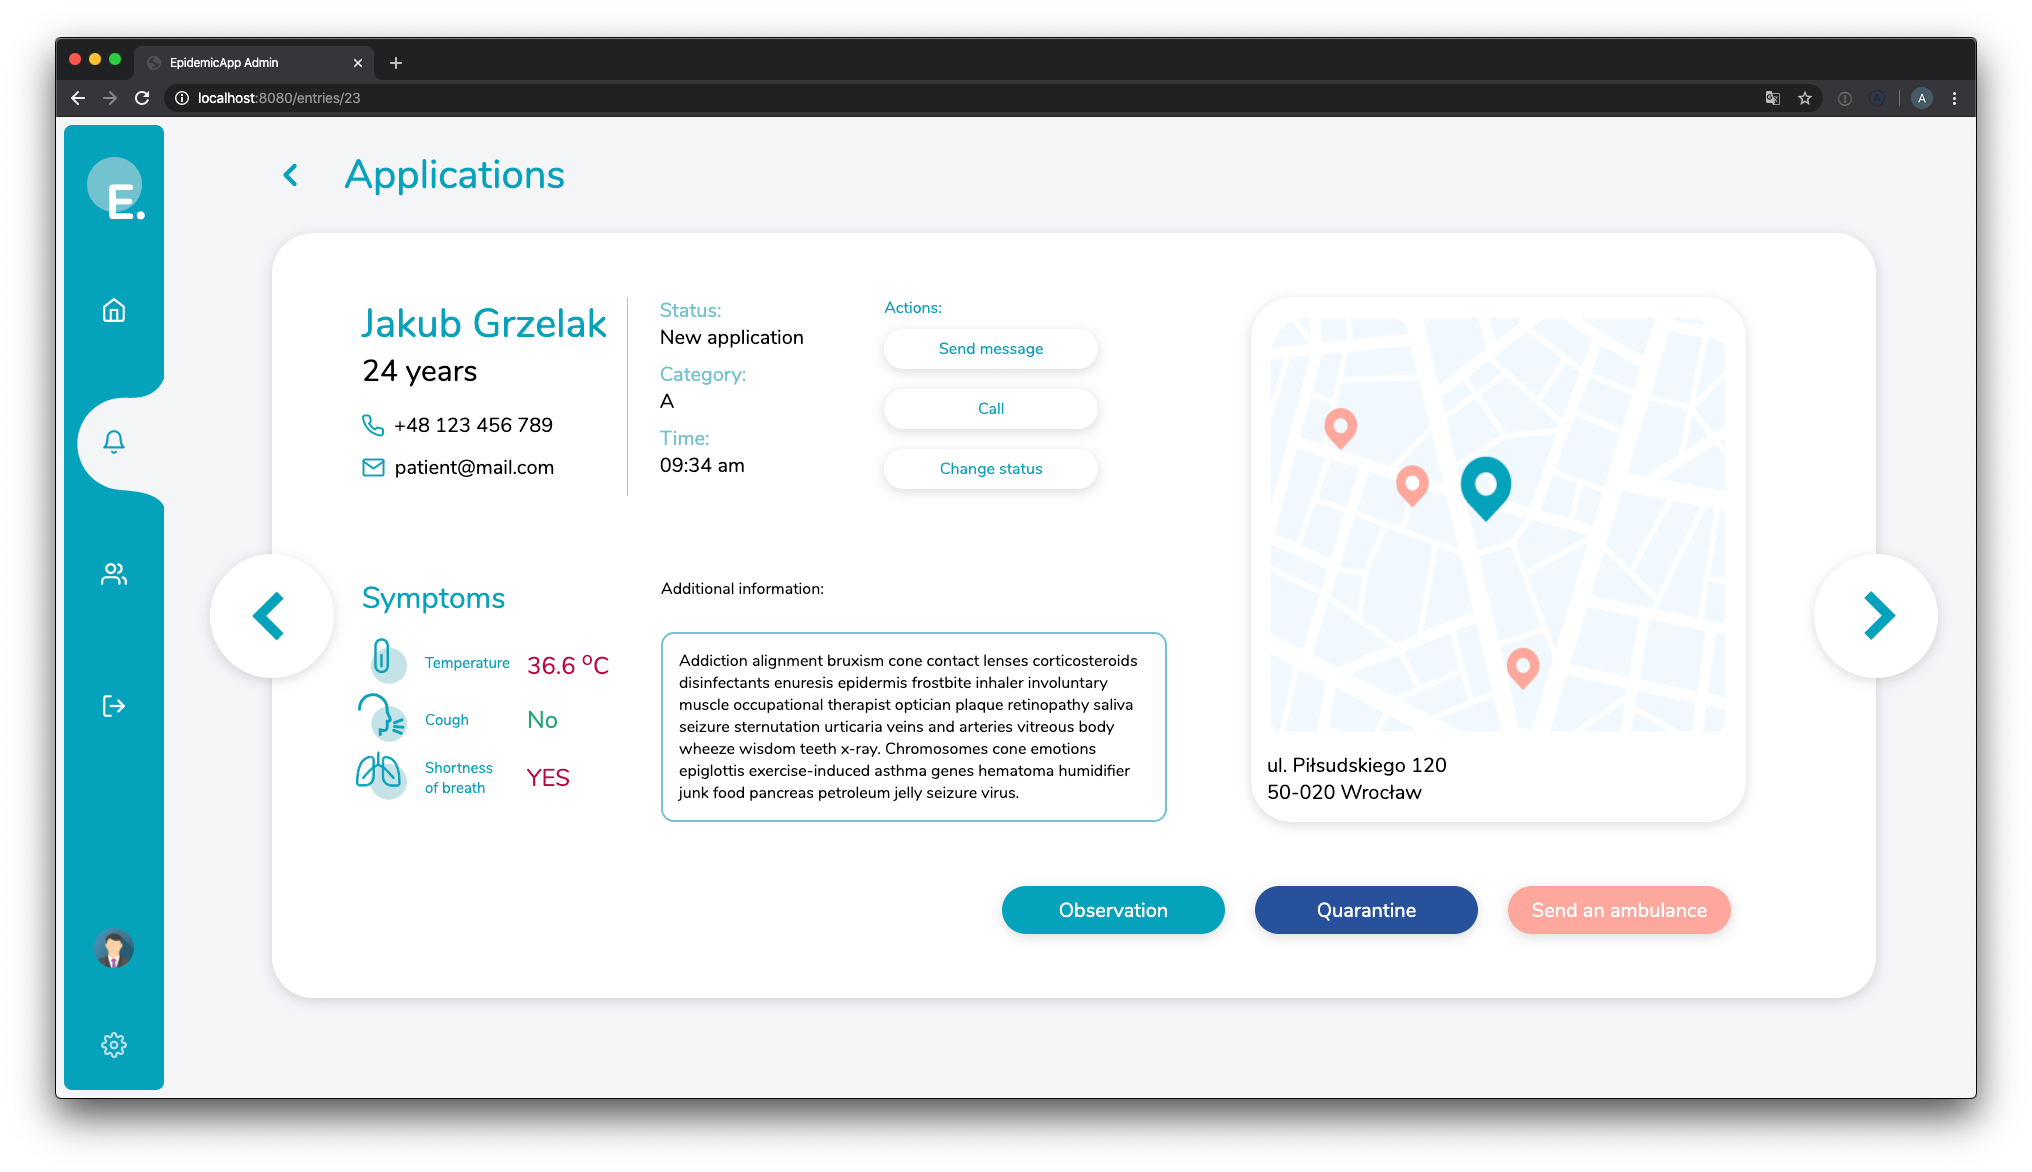This screenshot has height=1172, width=2032.
Task: Click the additional information text box
Action: [x=913, y=727]
